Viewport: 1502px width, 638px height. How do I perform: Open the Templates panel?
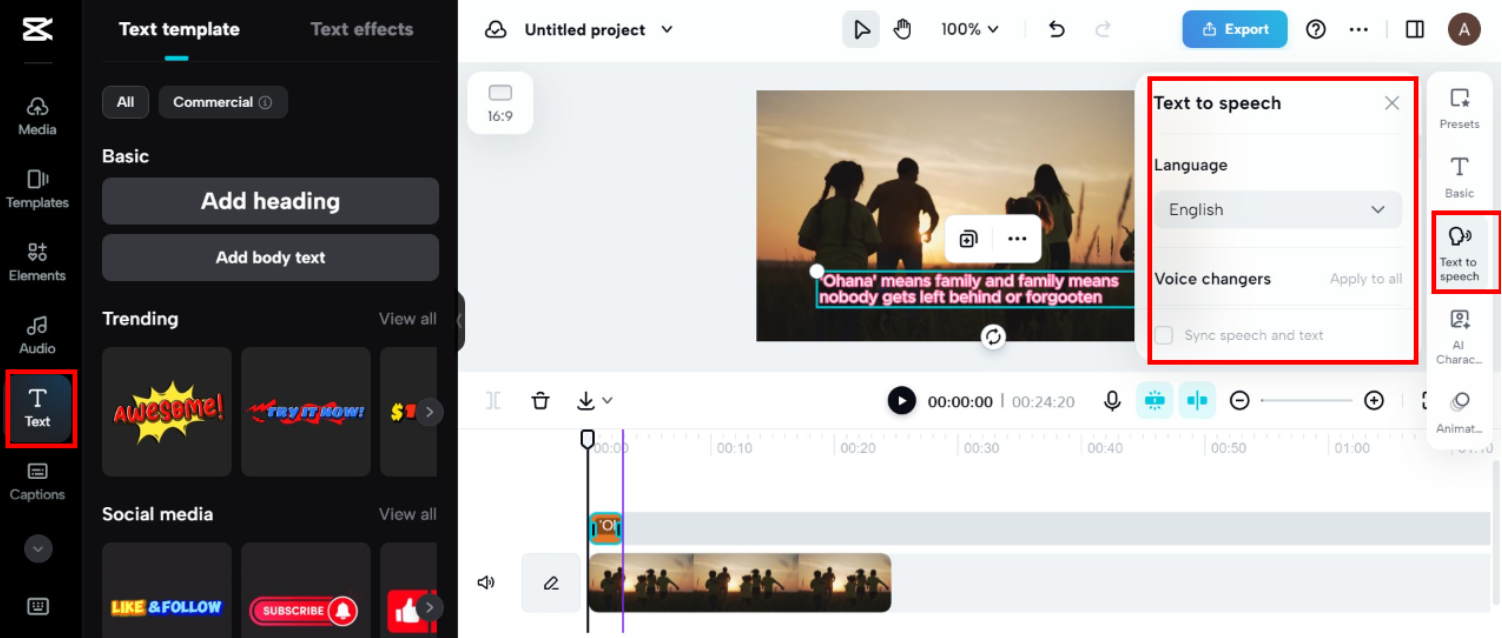(37, 189)
